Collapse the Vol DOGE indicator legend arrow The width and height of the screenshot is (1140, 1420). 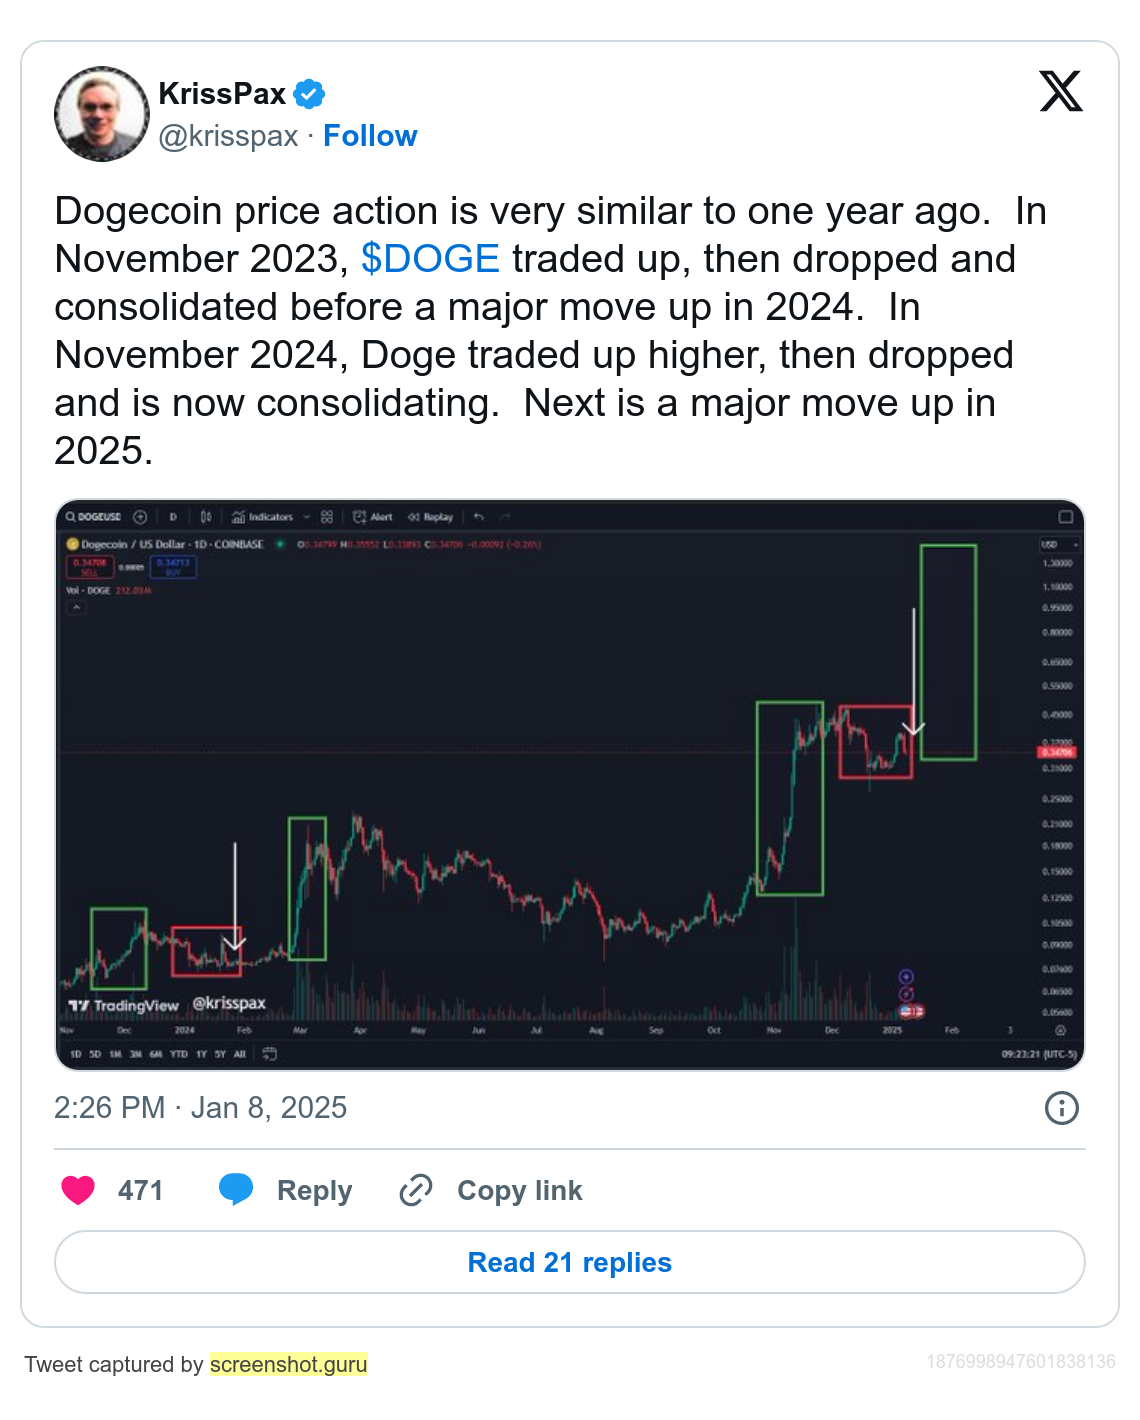click(x=76, y=607)
